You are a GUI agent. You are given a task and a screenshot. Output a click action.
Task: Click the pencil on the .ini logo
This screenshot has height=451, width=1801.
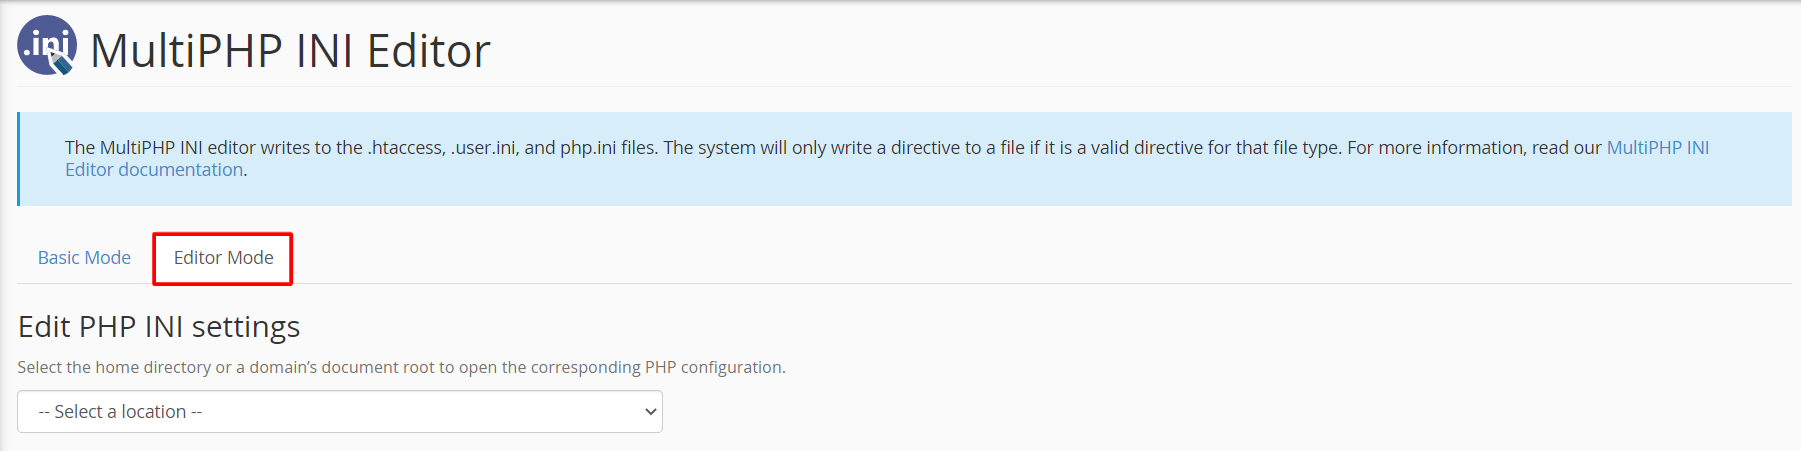(x=62, y=62)
